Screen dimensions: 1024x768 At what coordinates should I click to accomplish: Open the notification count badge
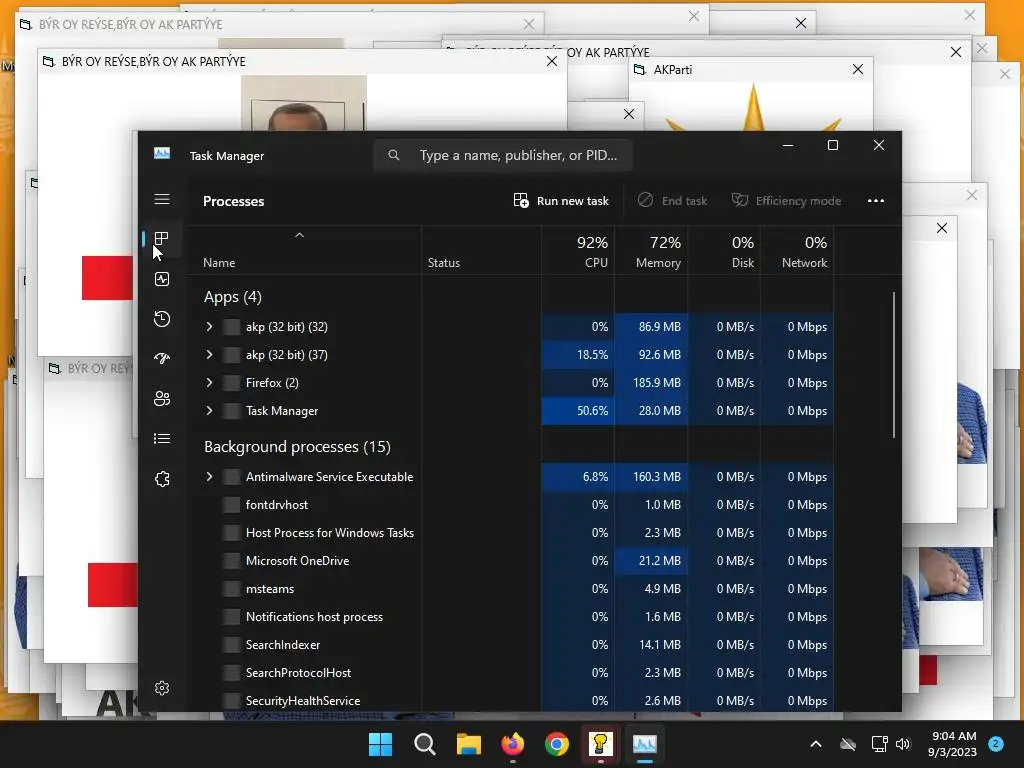click(x=996, y=744)
